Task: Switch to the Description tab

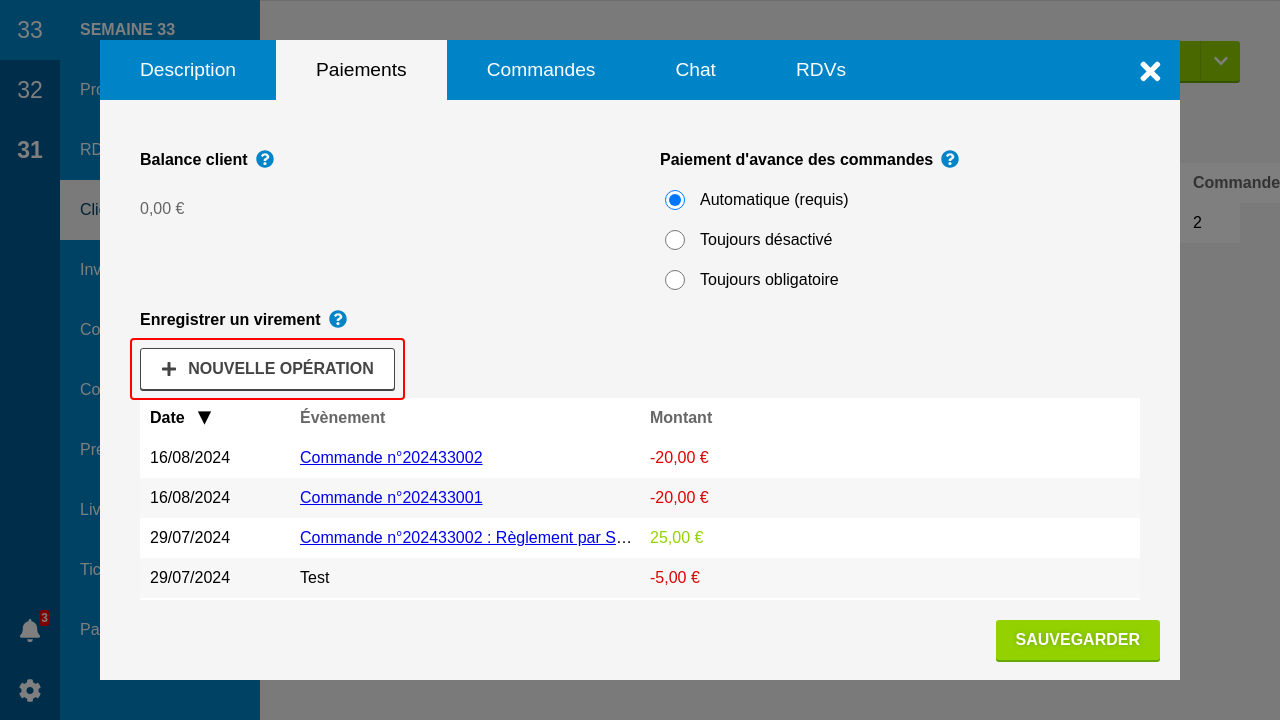Action: point(188,70)
